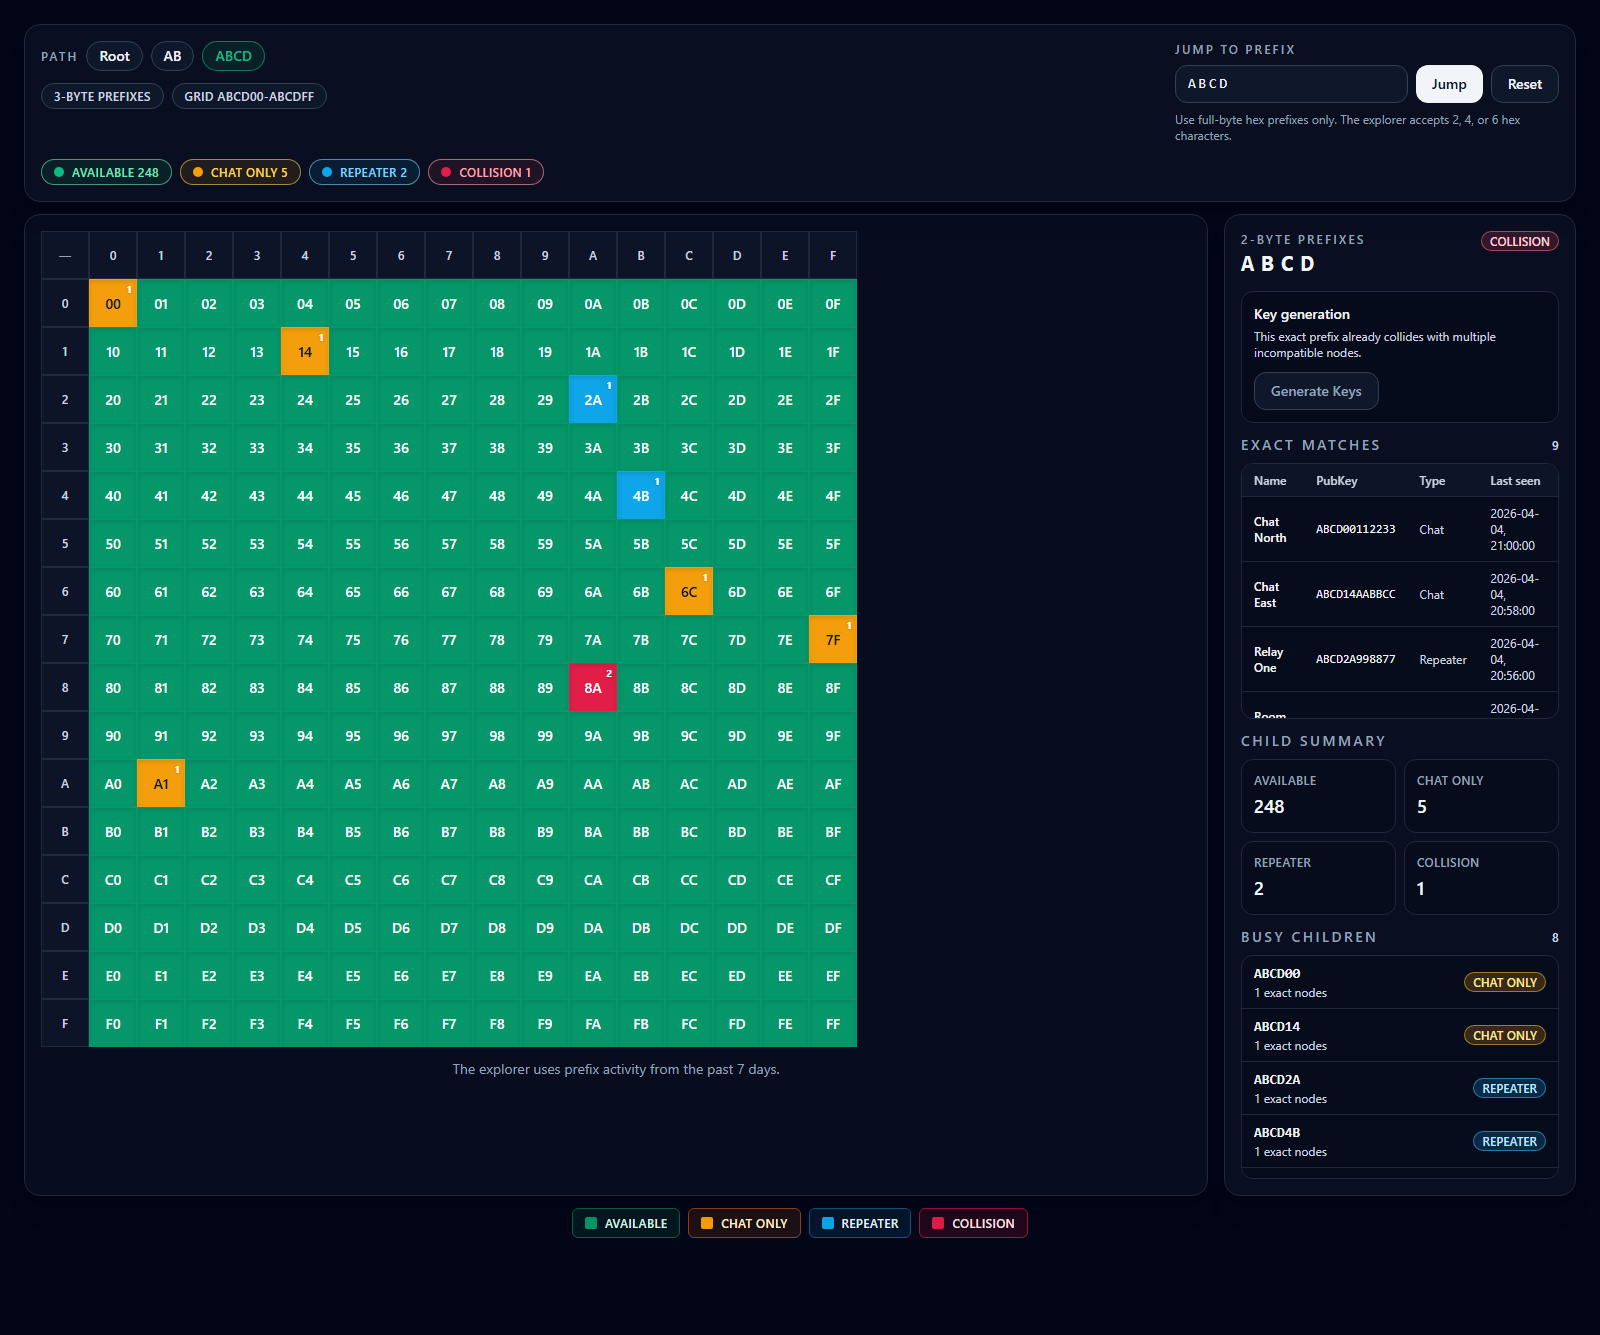Toggle the Repeater 2 filter chip
Screen dimensions: 1600x1335
[364, 172]
